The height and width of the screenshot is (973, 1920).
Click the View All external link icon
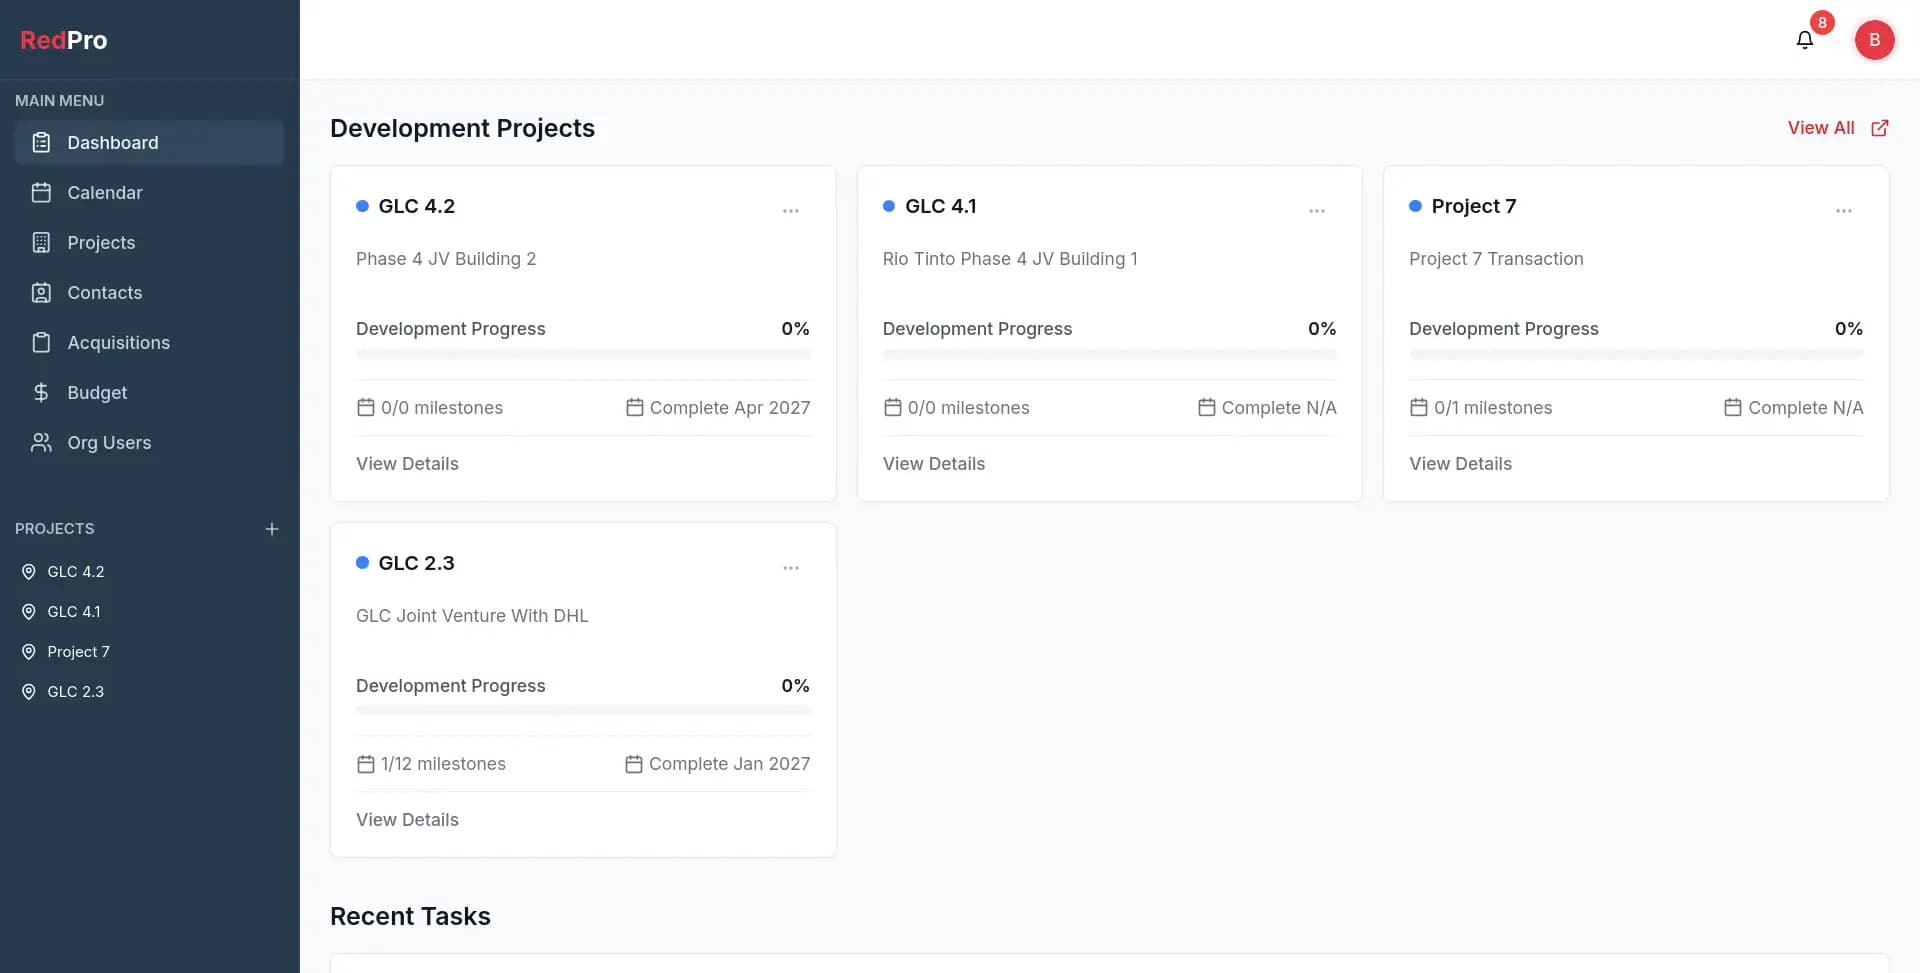[1879, 128]
